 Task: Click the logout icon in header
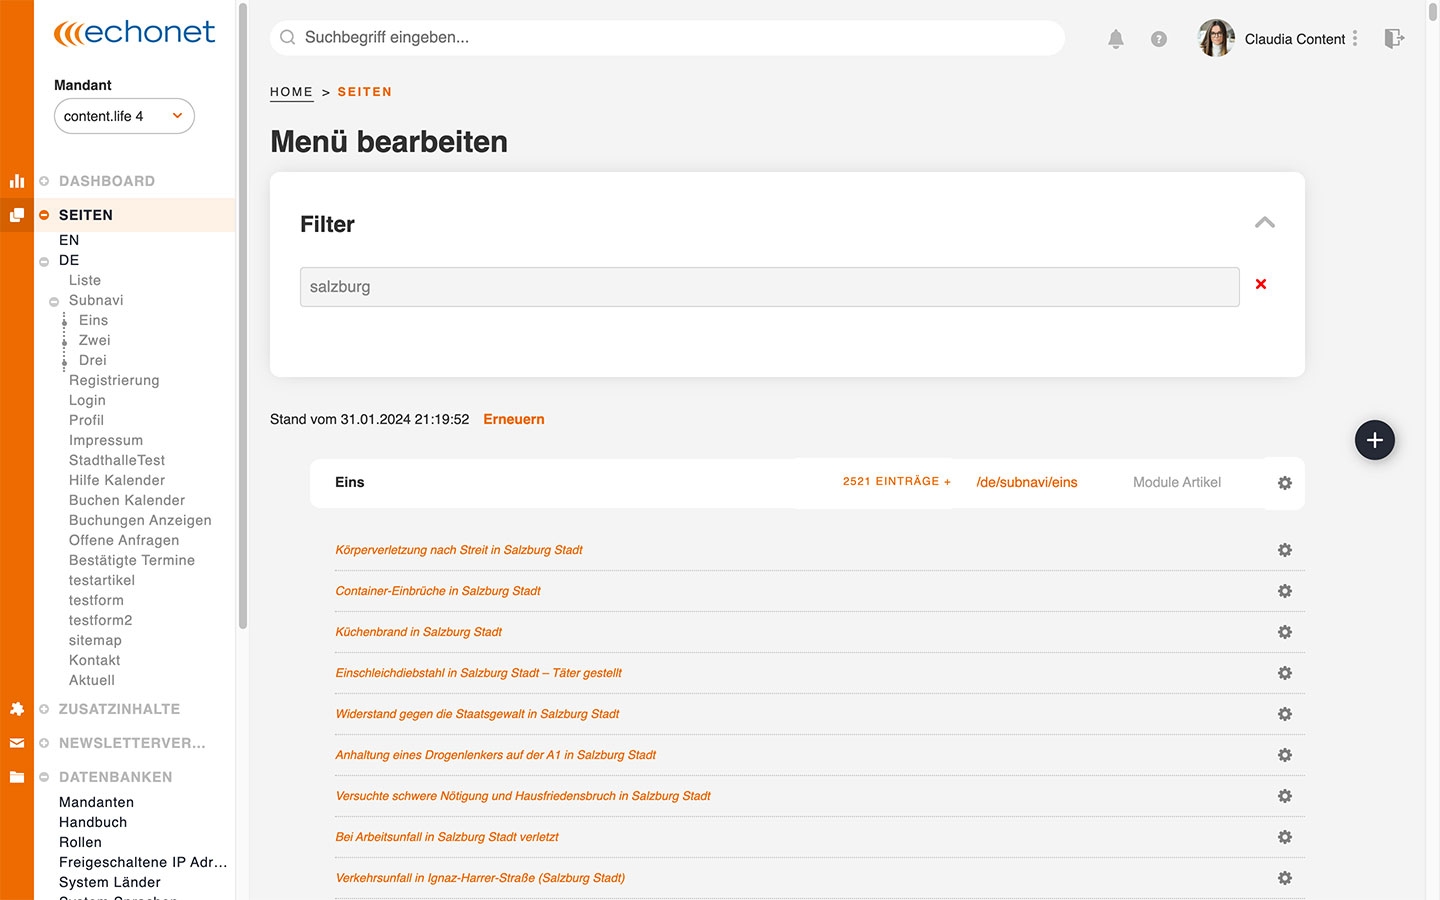[x=1394, y=39]
